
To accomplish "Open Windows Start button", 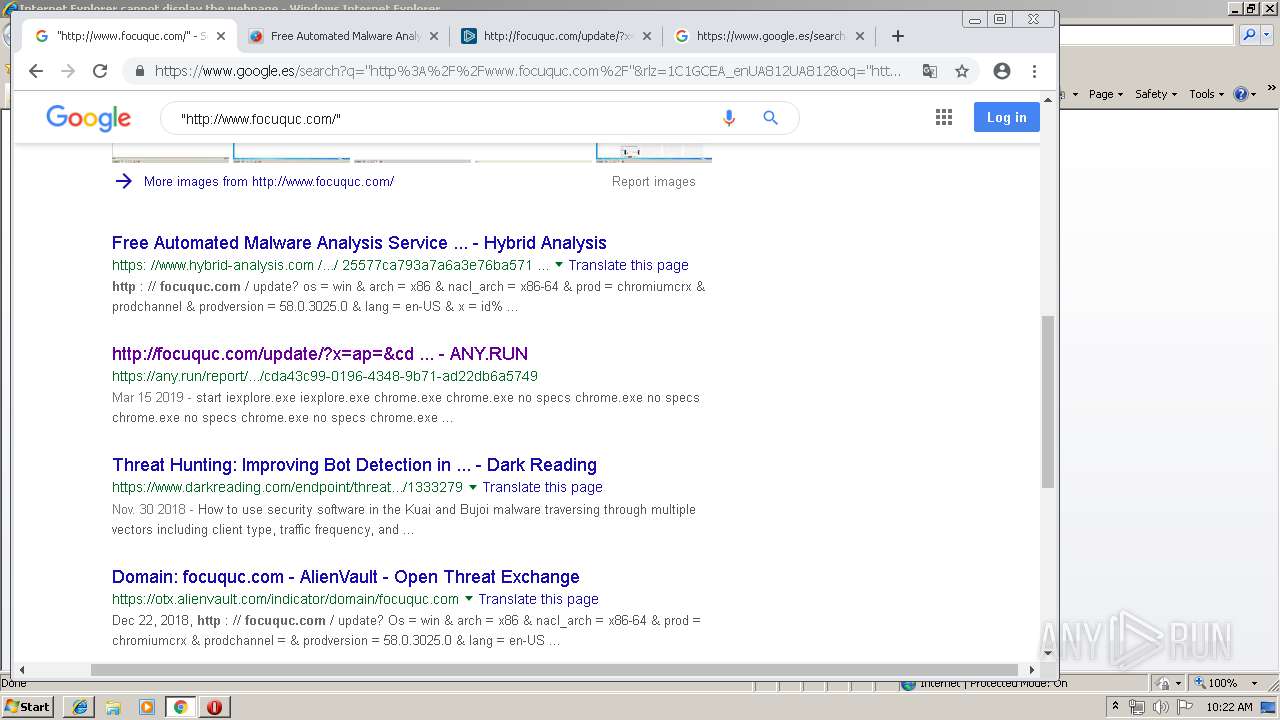I will coord(28,706).
